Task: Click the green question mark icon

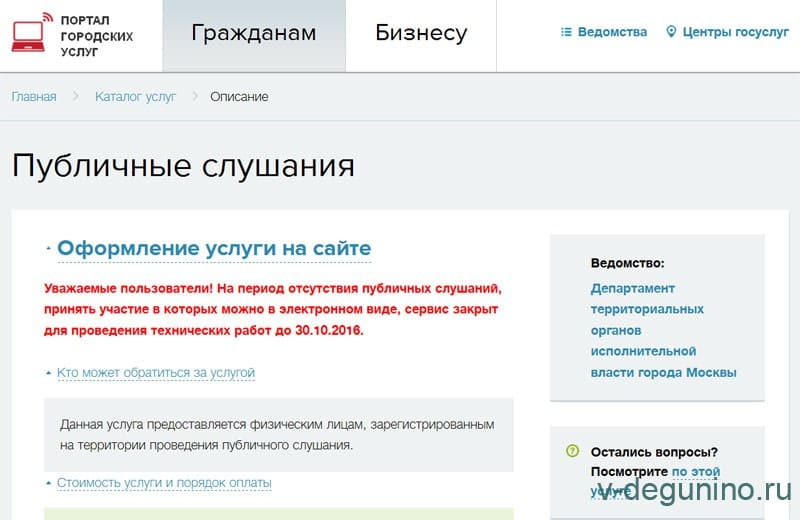Action: [x=572, y=451]
